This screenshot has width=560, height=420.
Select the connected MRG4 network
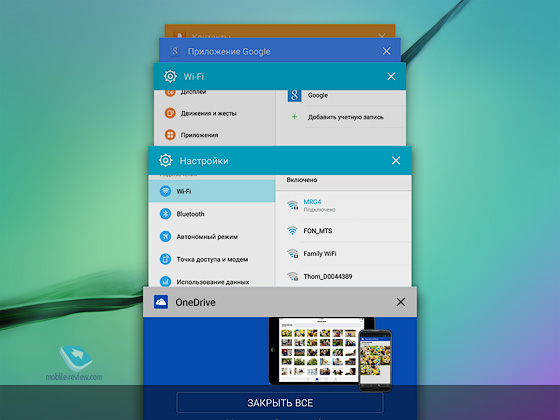344,205
